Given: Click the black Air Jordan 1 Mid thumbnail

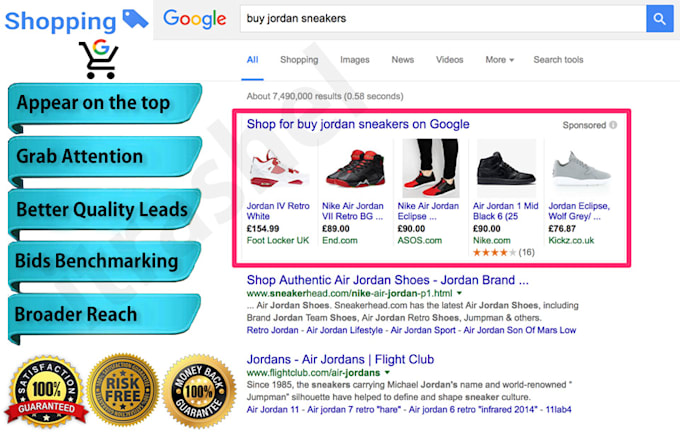Looking at the screenshot, I should (x=506, y=168).
